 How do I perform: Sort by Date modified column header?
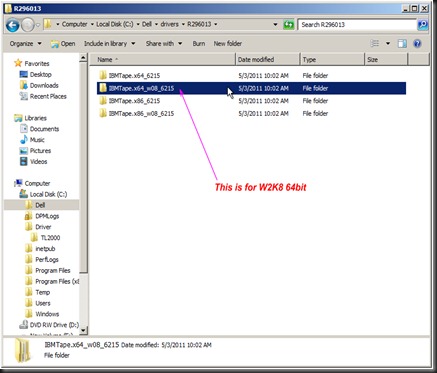[x=268, y=60]
